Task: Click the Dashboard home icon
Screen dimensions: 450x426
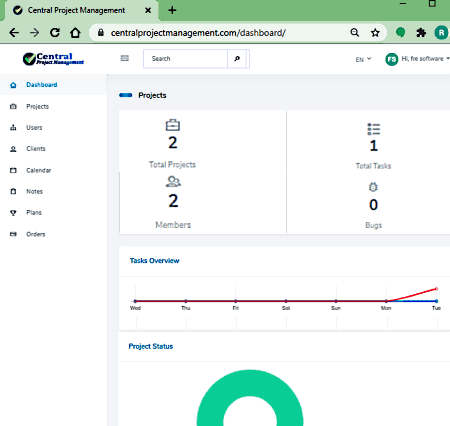Action: [13, 85]
